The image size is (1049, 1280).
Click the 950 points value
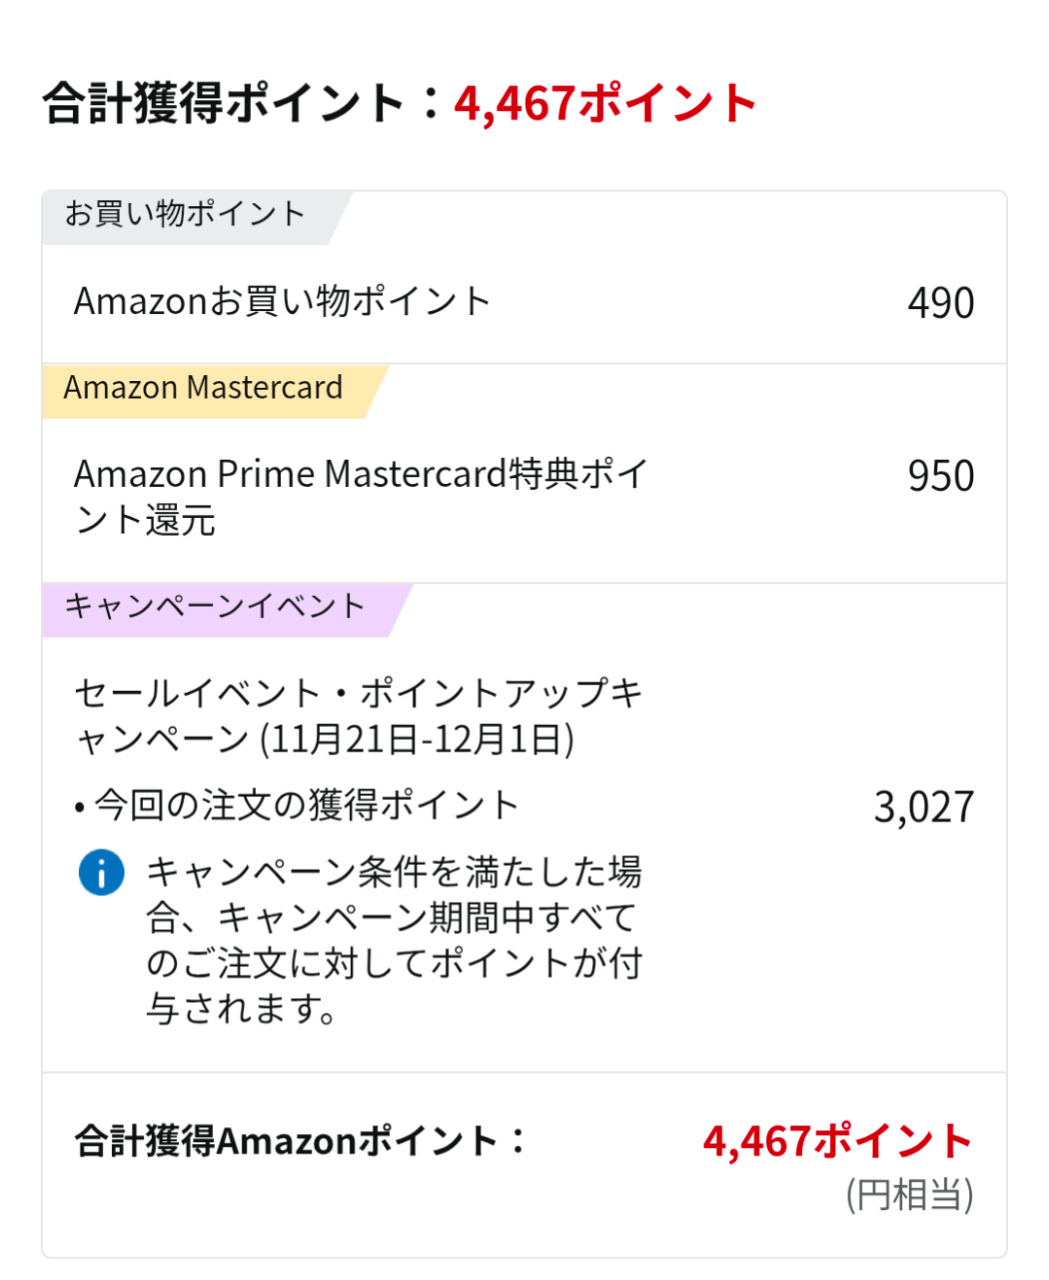click(x=940, y=476)
